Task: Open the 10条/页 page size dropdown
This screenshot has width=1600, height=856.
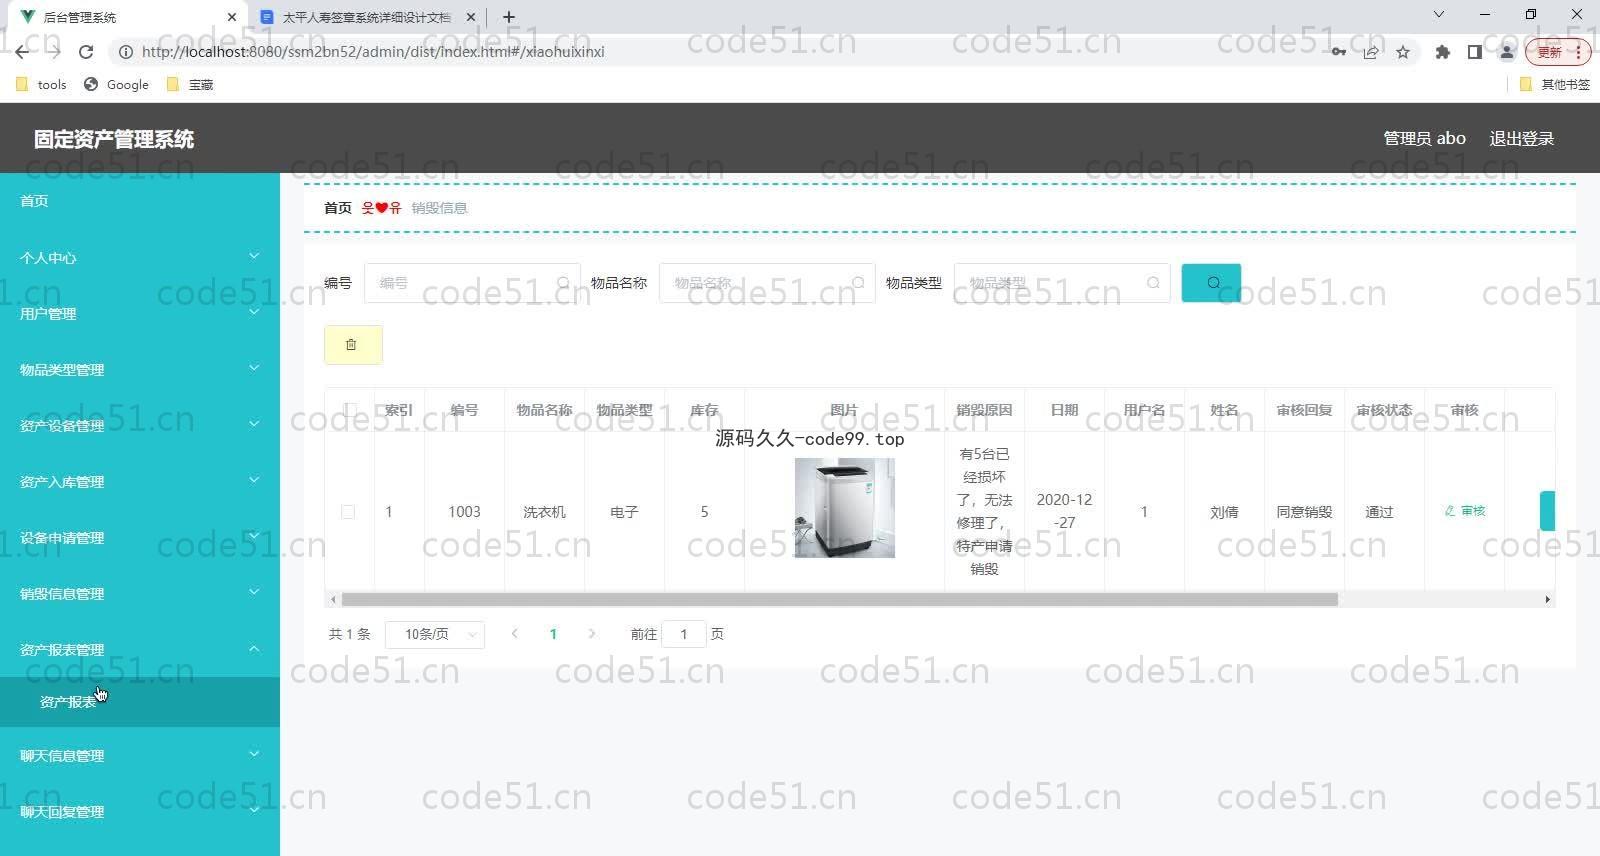Action: click(435, 634)
